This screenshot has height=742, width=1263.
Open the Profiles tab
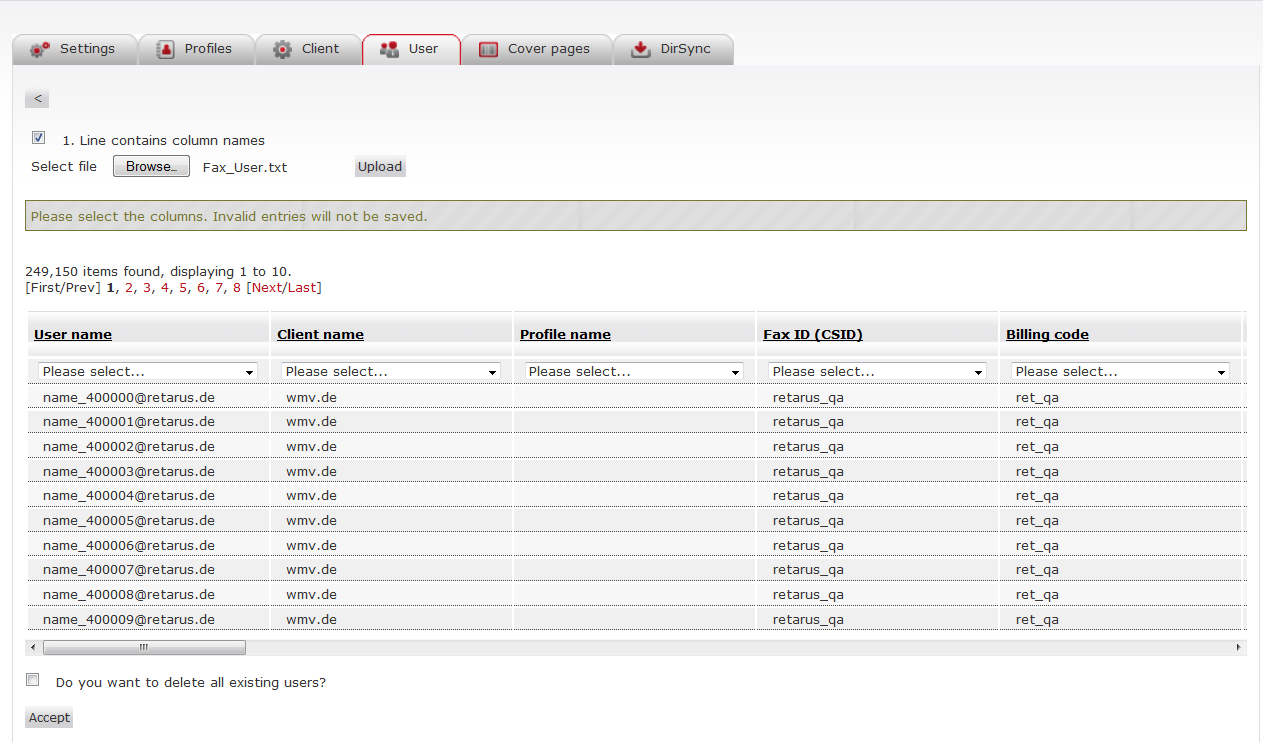click(207, 49)
